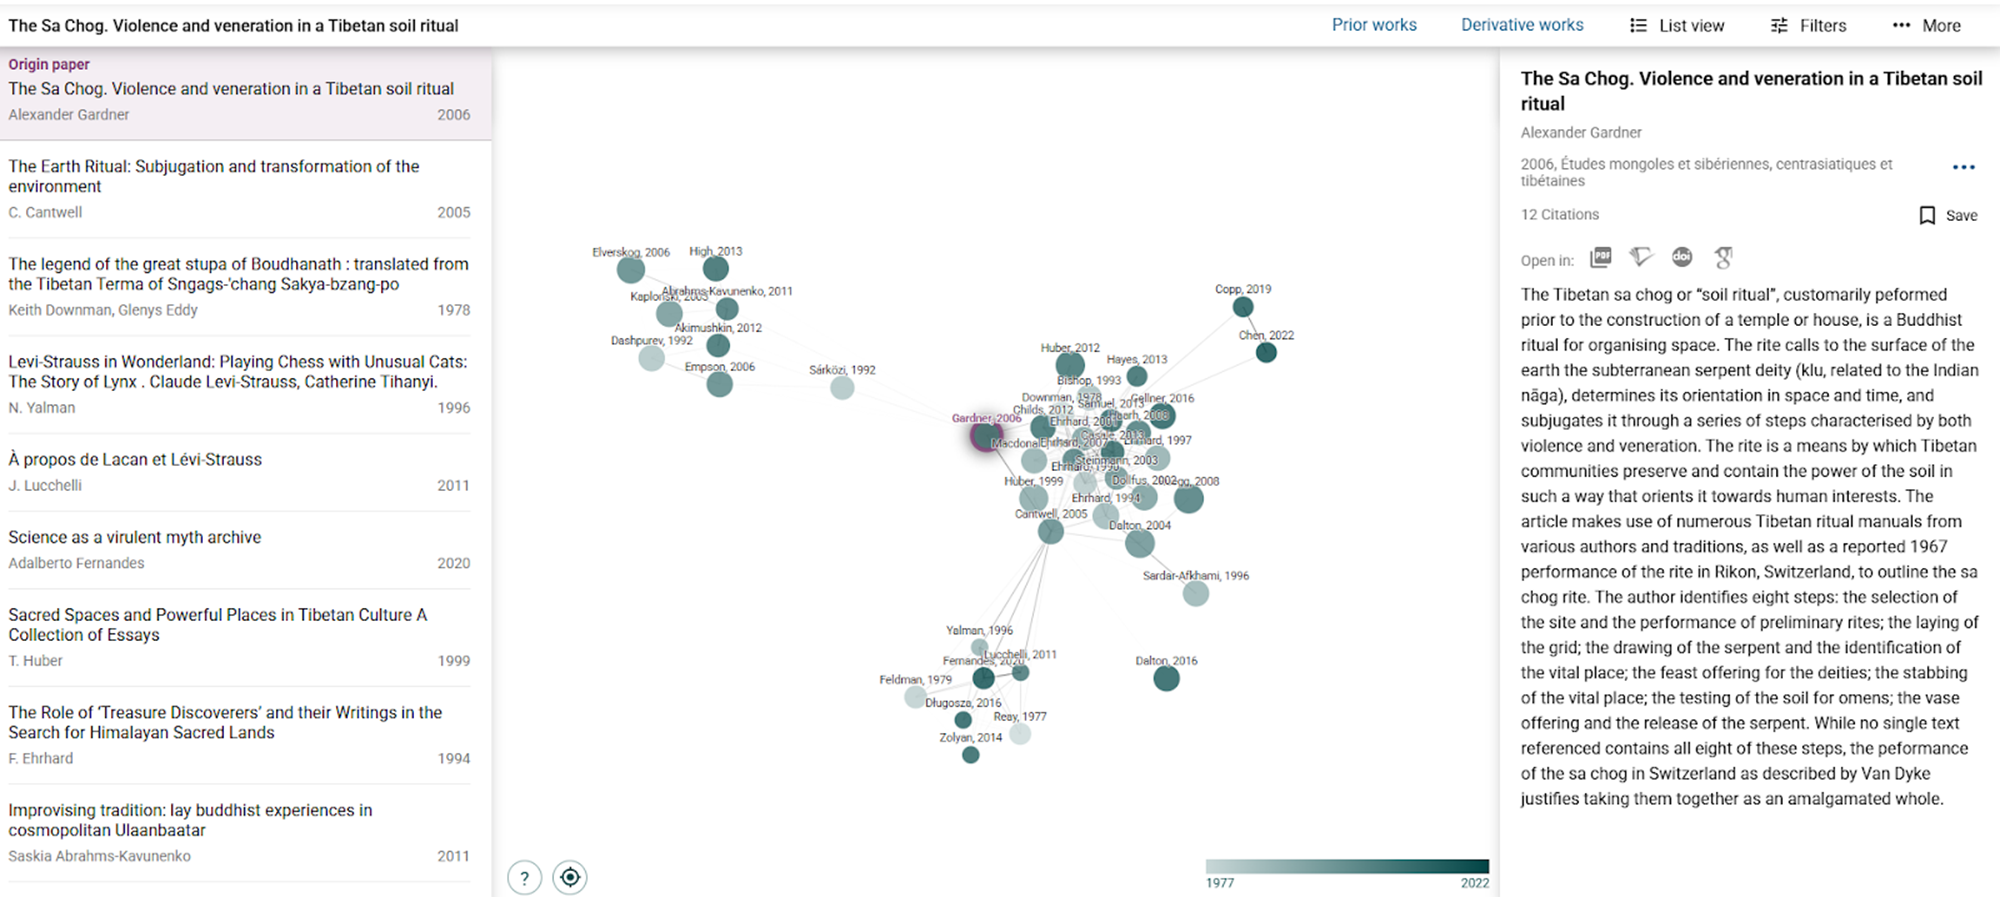Open The Earth Ritual paper by Cantwell

pos(214,176)
